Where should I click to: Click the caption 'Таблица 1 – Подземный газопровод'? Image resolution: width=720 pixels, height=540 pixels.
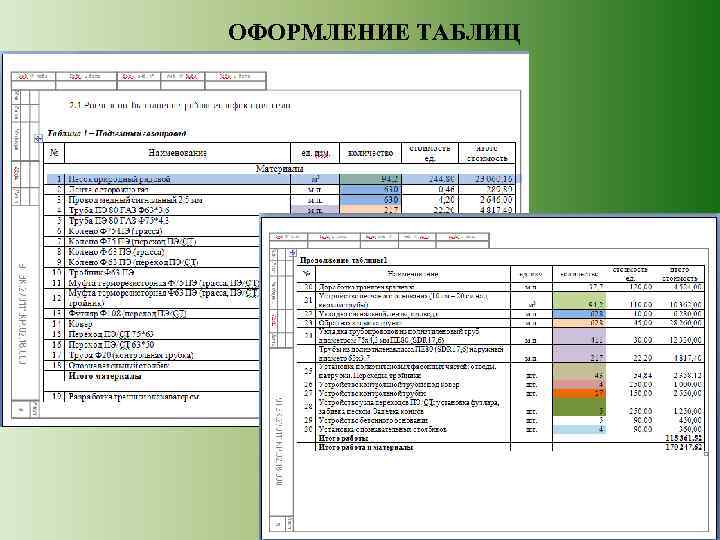117,134
